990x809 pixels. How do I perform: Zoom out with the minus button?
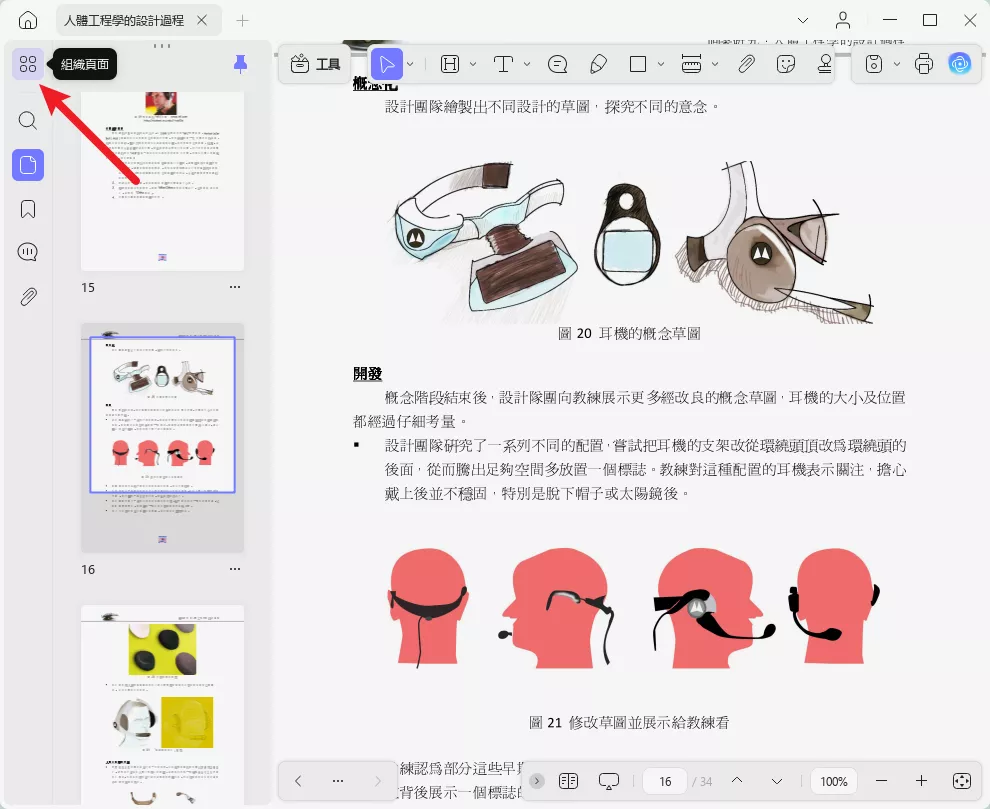(881, 781)
